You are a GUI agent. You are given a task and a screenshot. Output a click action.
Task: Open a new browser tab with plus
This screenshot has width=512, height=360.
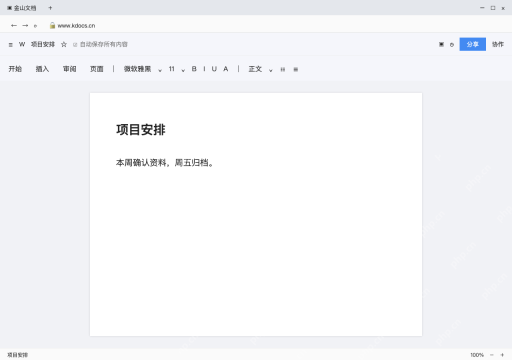50,8
